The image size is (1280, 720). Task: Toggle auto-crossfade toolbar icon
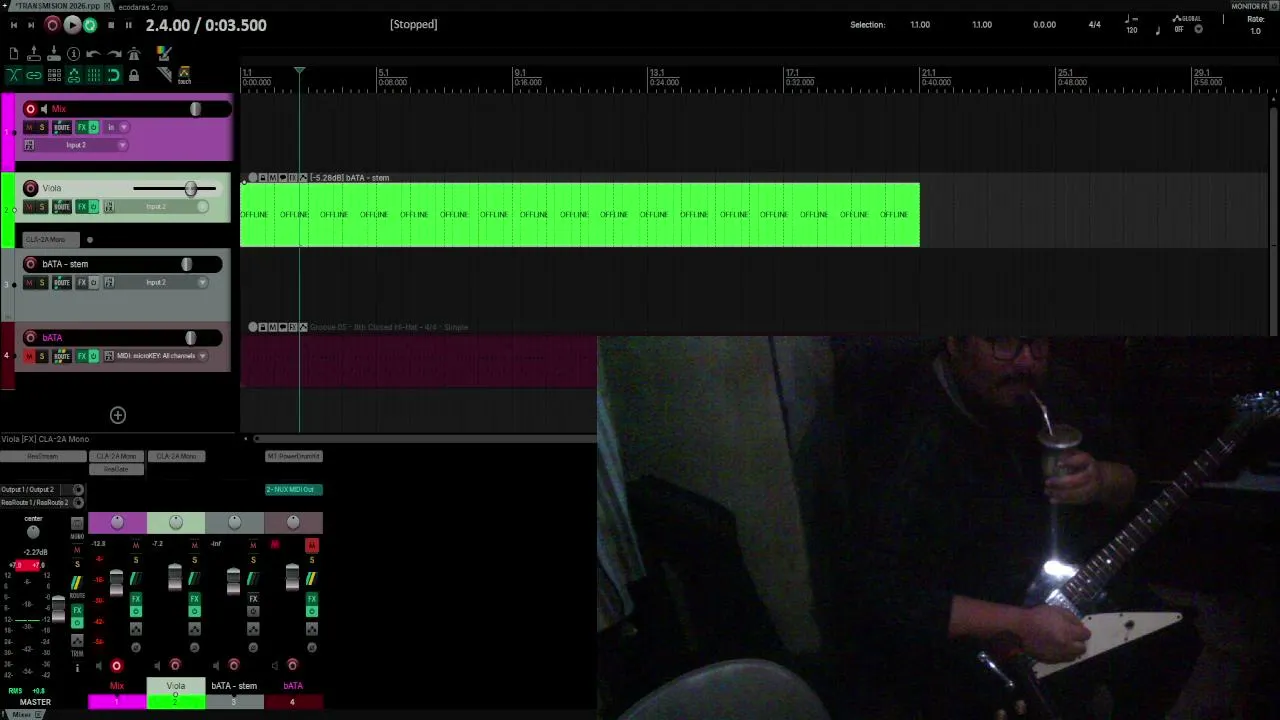[x=13, y=75]
